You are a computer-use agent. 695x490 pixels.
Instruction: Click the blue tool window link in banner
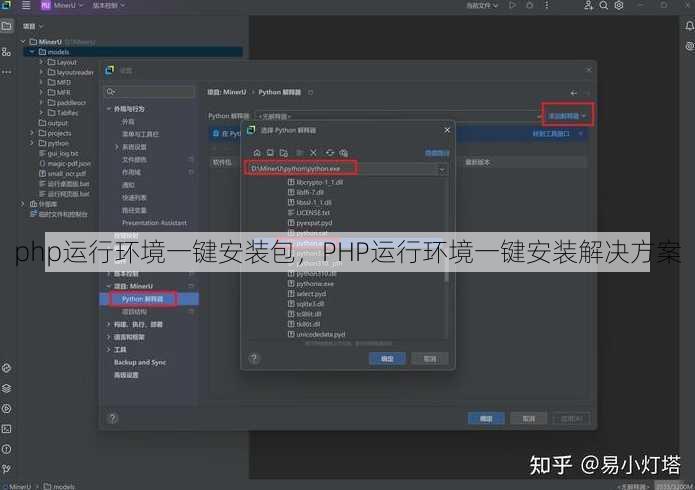coord(551,133)
